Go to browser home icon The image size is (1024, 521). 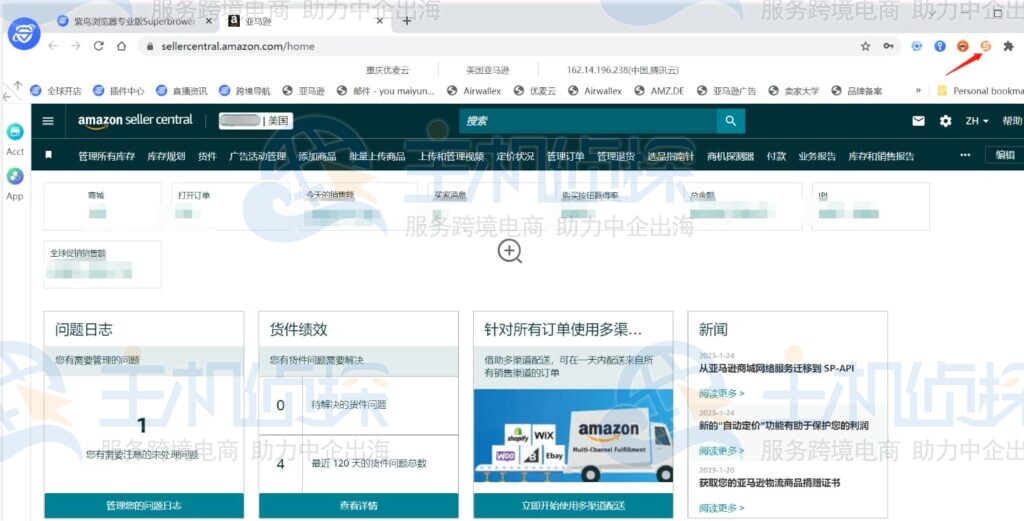[x=121, y=46]
